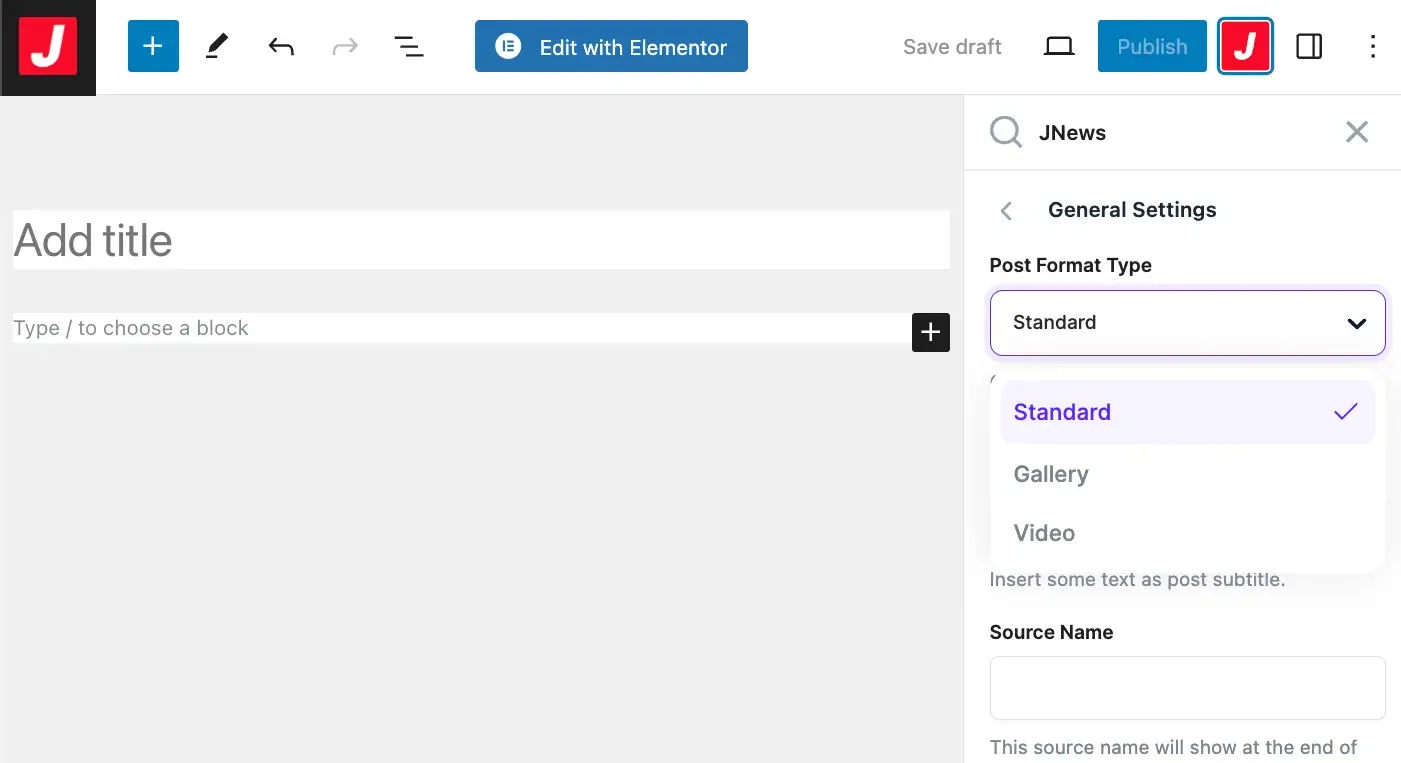
Task: Open the block inserter plus button
Action: pyautogui.click(x=153, y=47)
